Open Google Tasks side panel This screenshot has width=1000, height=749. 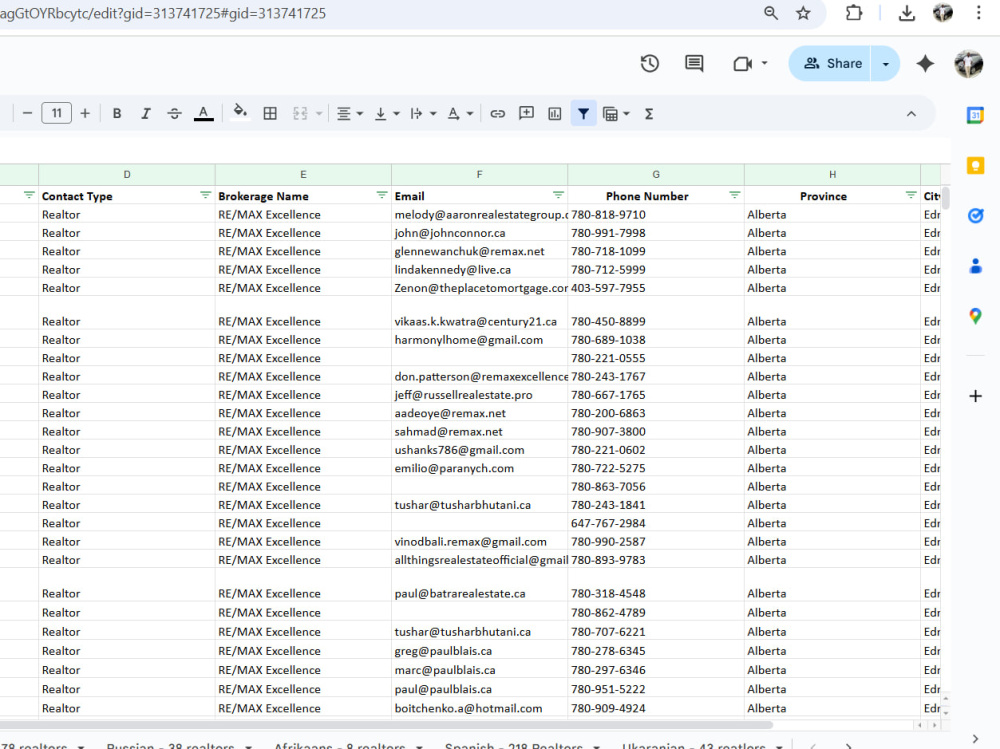coord(975,216)
